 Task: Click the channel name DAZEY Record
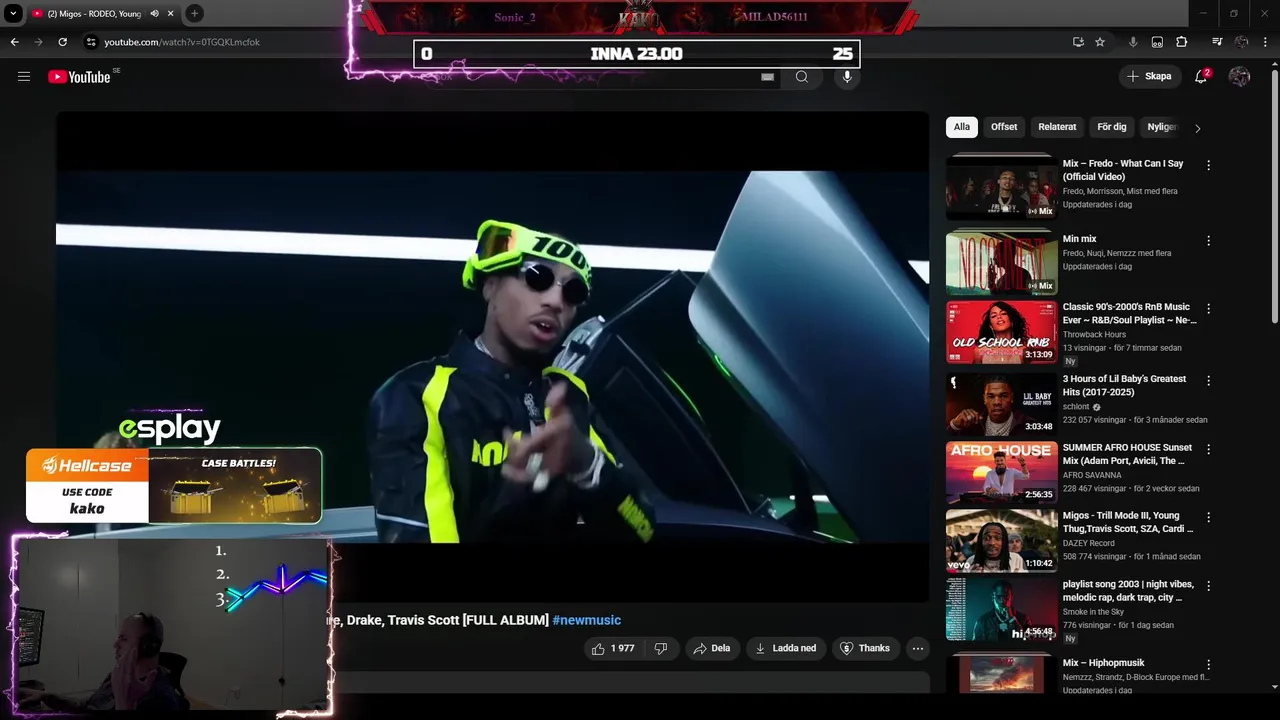1088,543
